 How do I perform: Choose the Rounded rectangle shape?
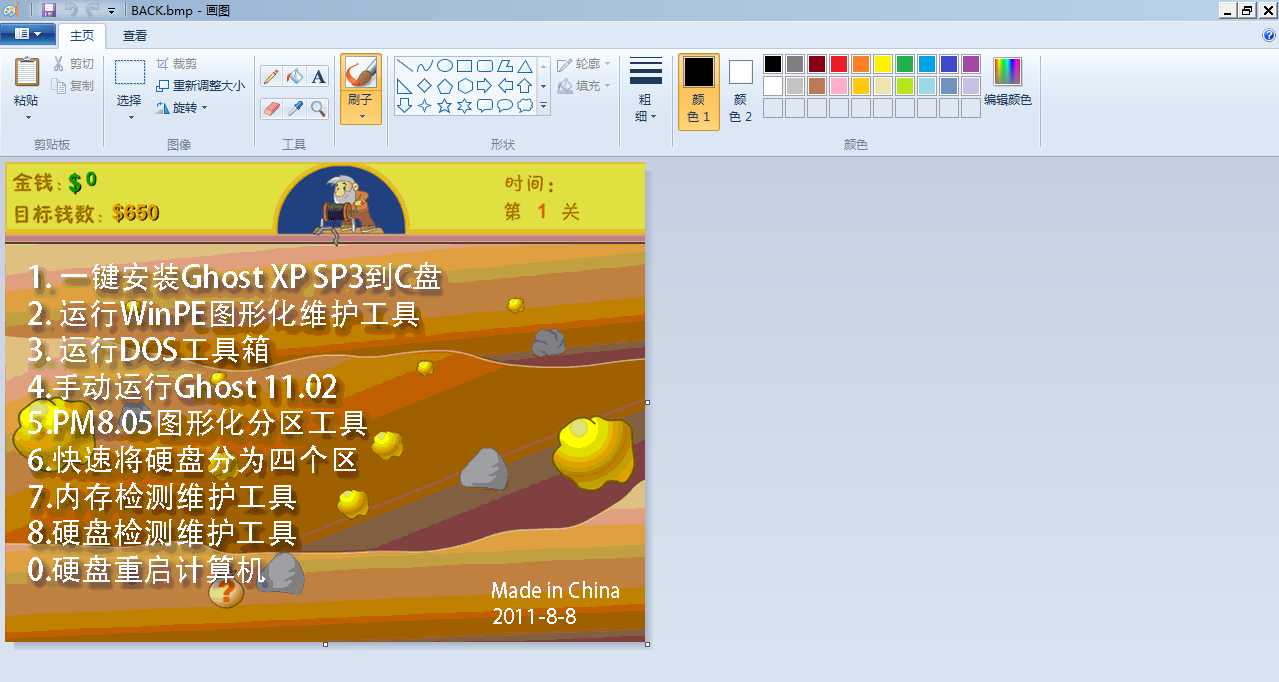point(484,66)
